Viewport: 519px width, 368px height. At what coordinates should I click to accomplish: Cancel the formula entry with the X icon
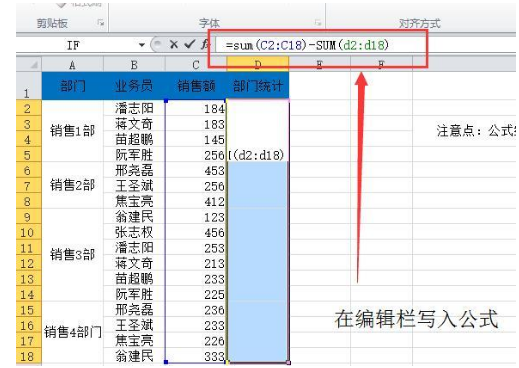tap(174, 44)
